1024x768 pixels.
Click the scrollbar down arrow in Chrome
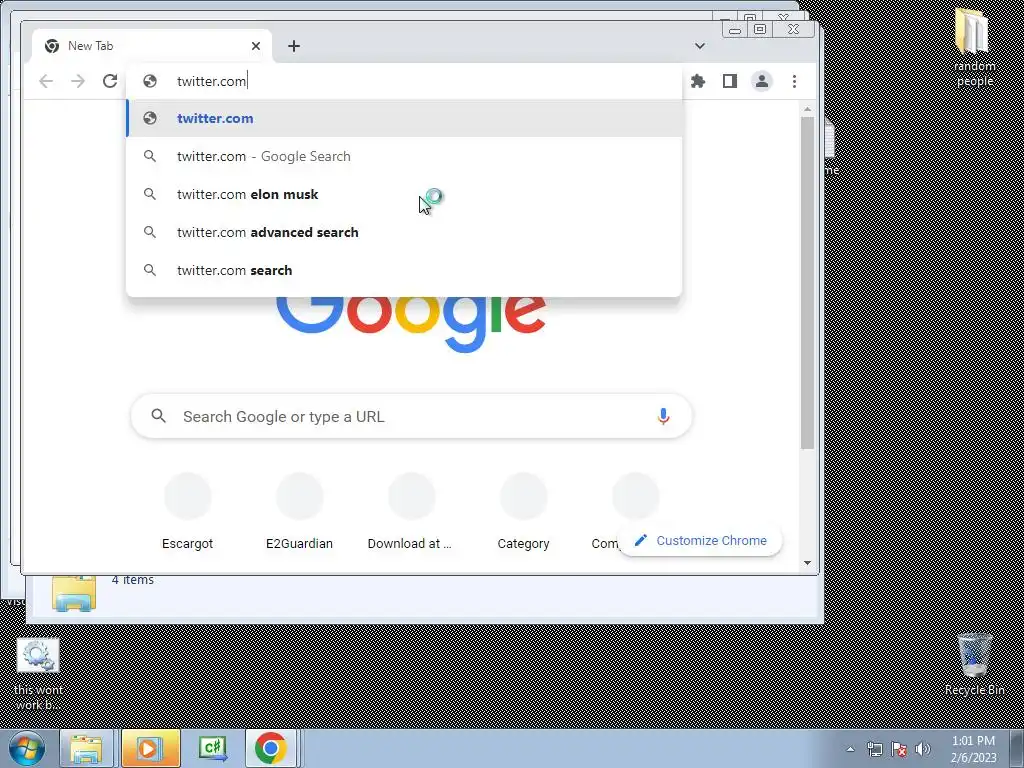pos(807,563)
